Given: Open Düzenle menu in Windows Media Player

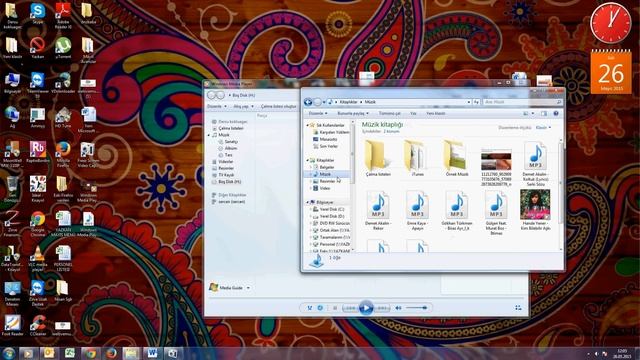Looking at the screenshot, I should [217, 107].
